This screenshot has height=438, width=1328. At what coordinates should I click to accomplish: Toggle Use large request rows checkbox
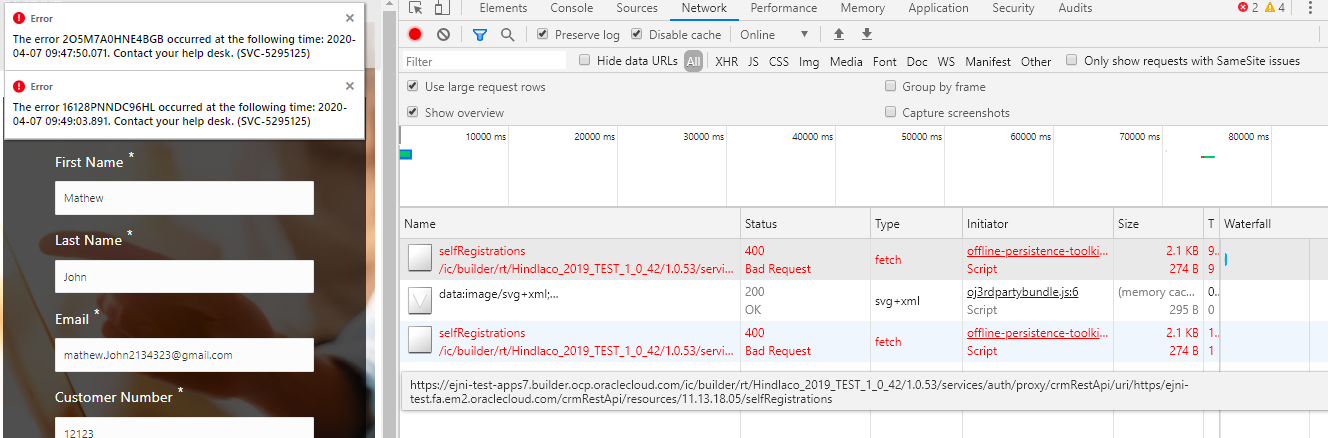412,86
